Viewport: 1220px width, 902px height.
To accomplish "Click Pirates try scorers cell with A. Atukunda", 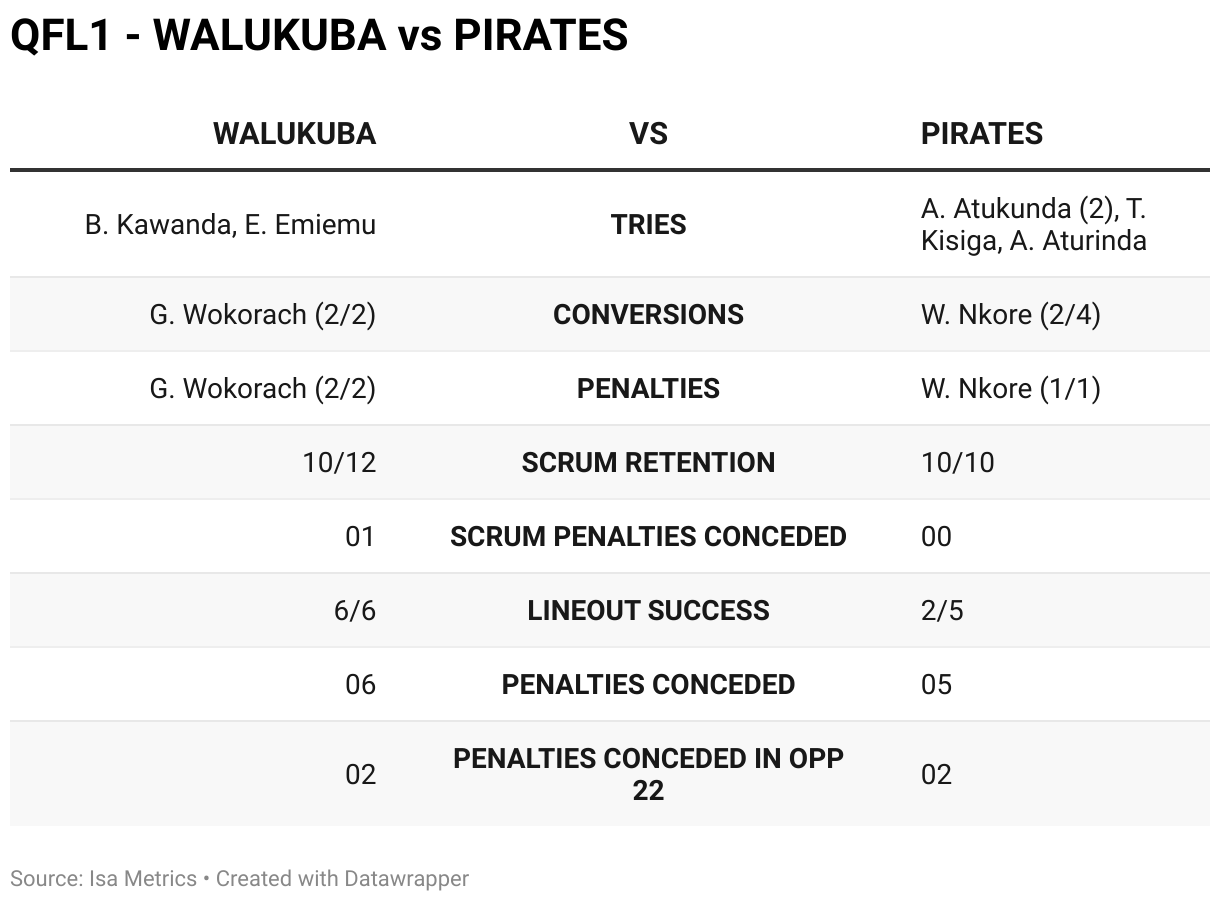I will pos(1033,225).
